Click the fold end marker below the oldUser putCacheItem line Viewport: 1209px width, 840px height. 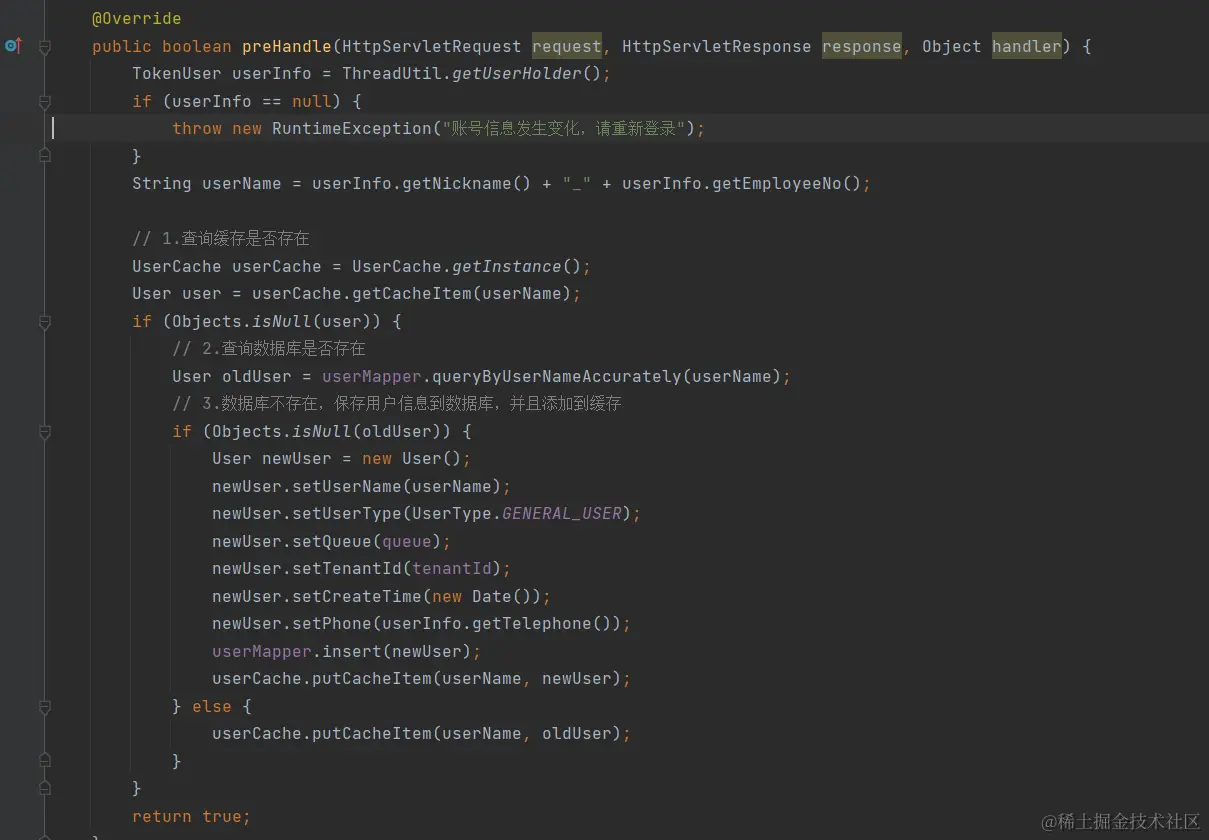coord(44,761)
